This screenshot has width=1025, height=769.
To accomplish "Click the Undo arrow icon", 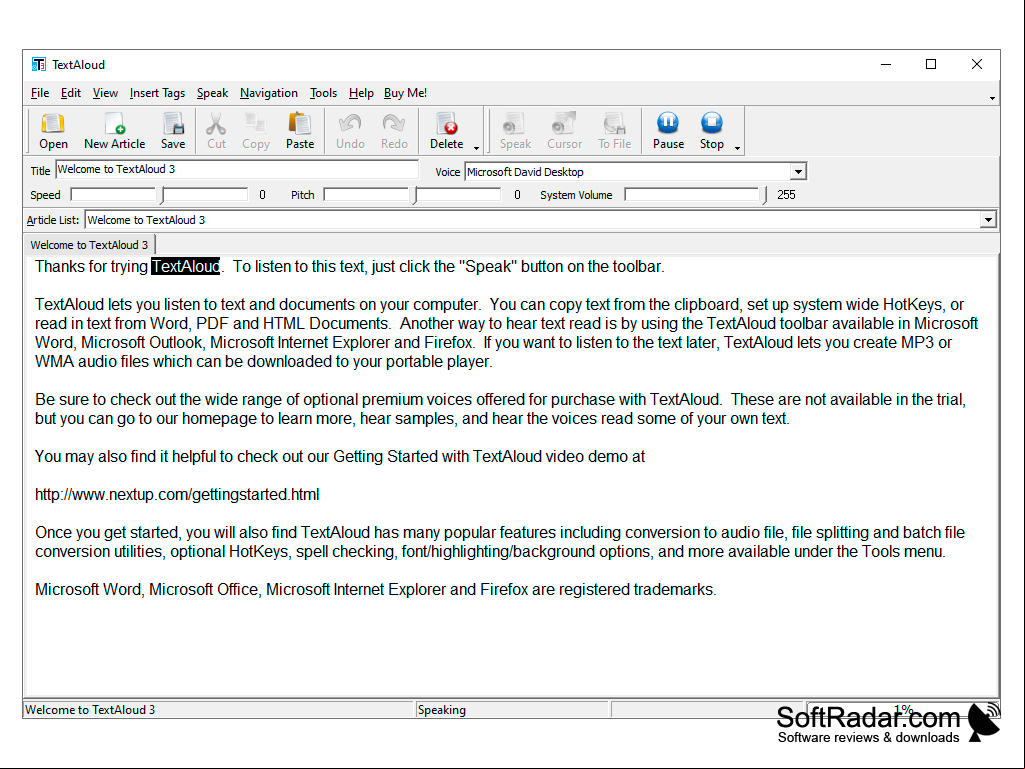I will [350, 131].
